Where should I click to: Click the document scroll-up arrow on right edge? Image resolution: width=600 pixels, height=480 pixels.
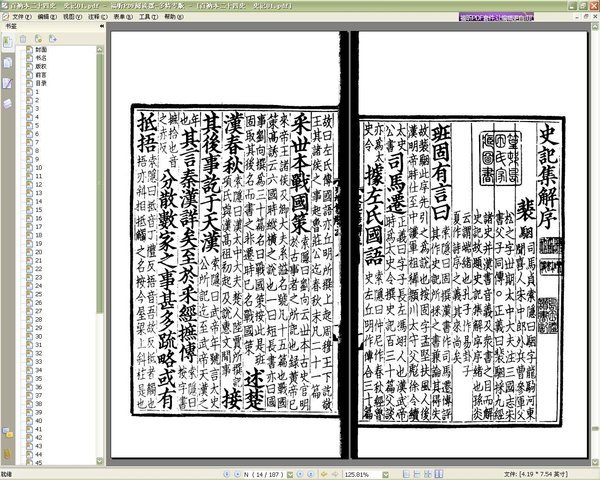(x=595, y=27)
